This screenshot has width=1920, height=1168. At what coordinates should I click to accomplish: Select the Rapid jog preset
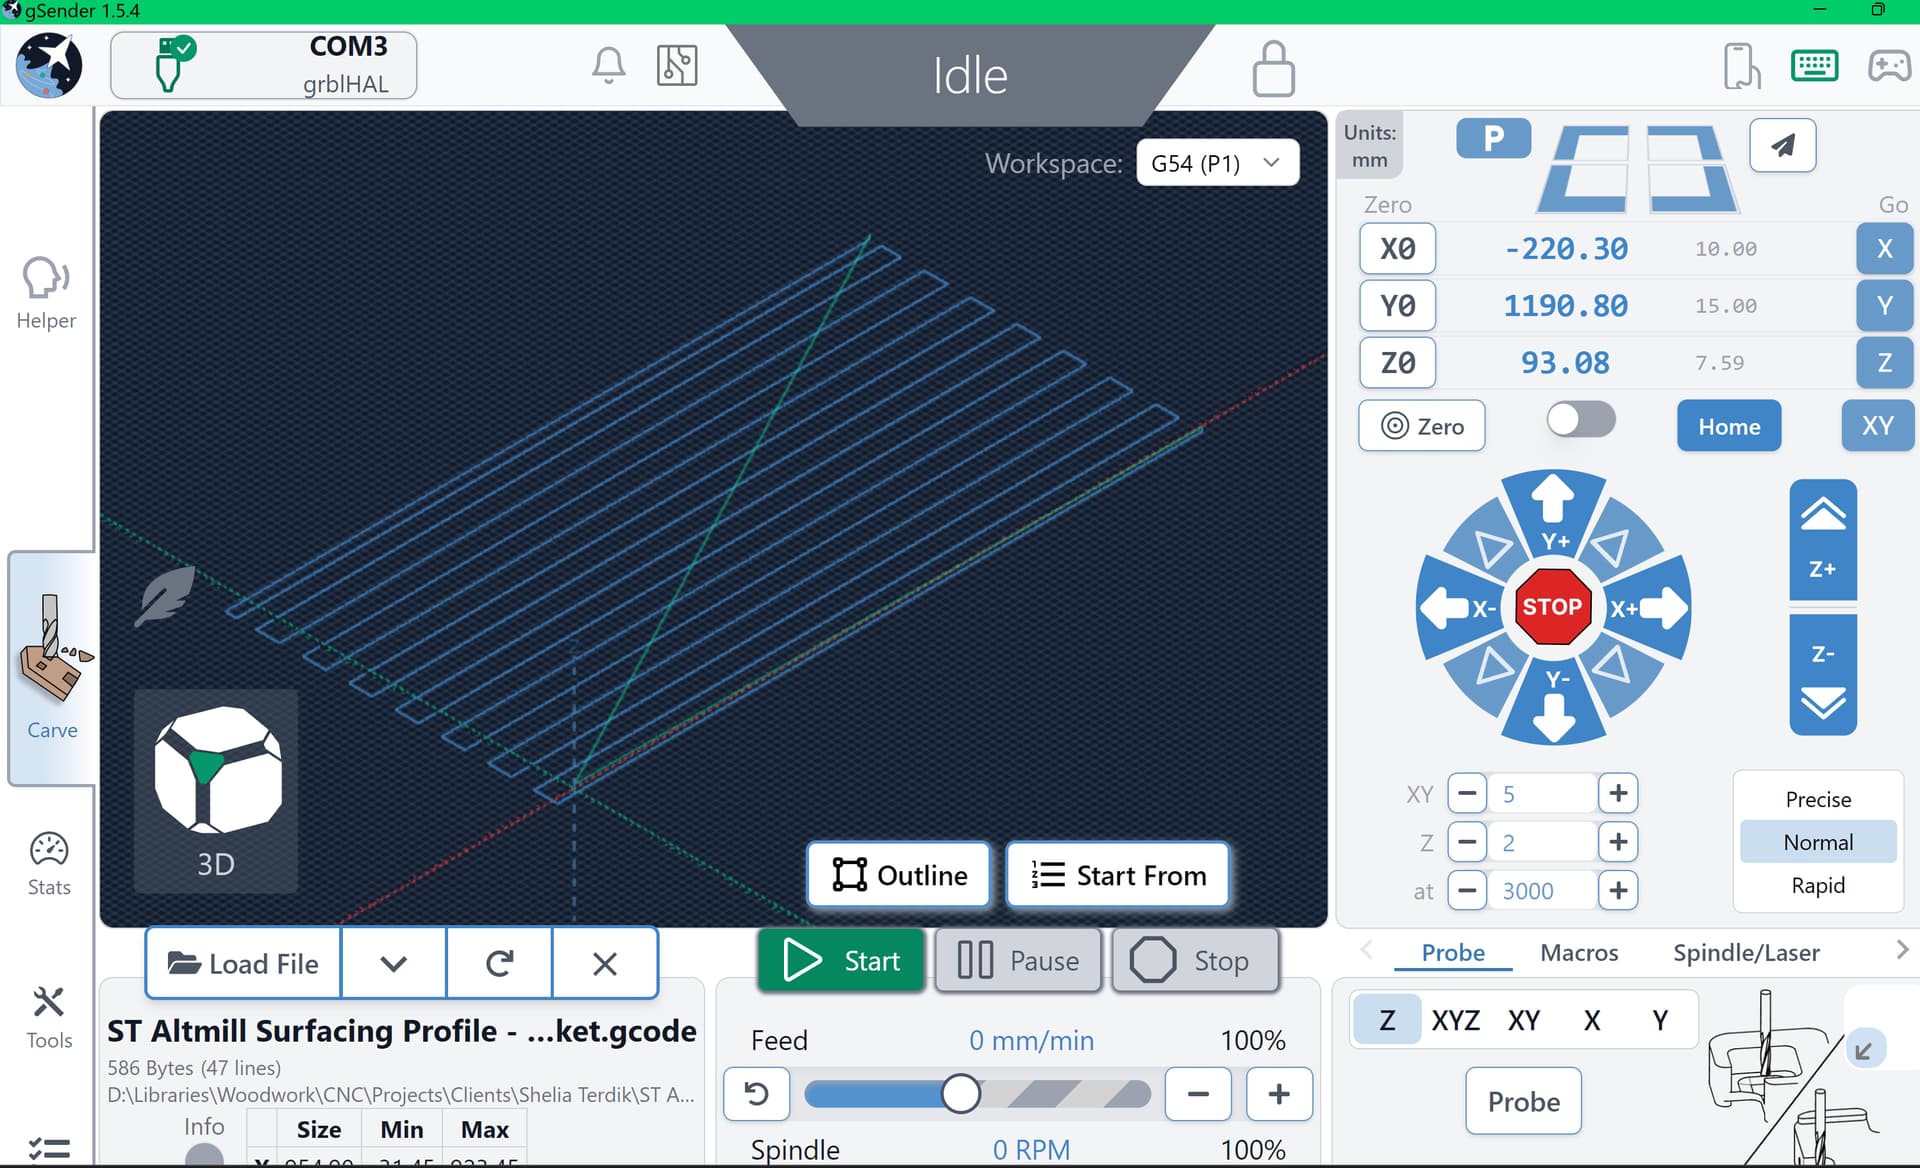coord(1817,885)
